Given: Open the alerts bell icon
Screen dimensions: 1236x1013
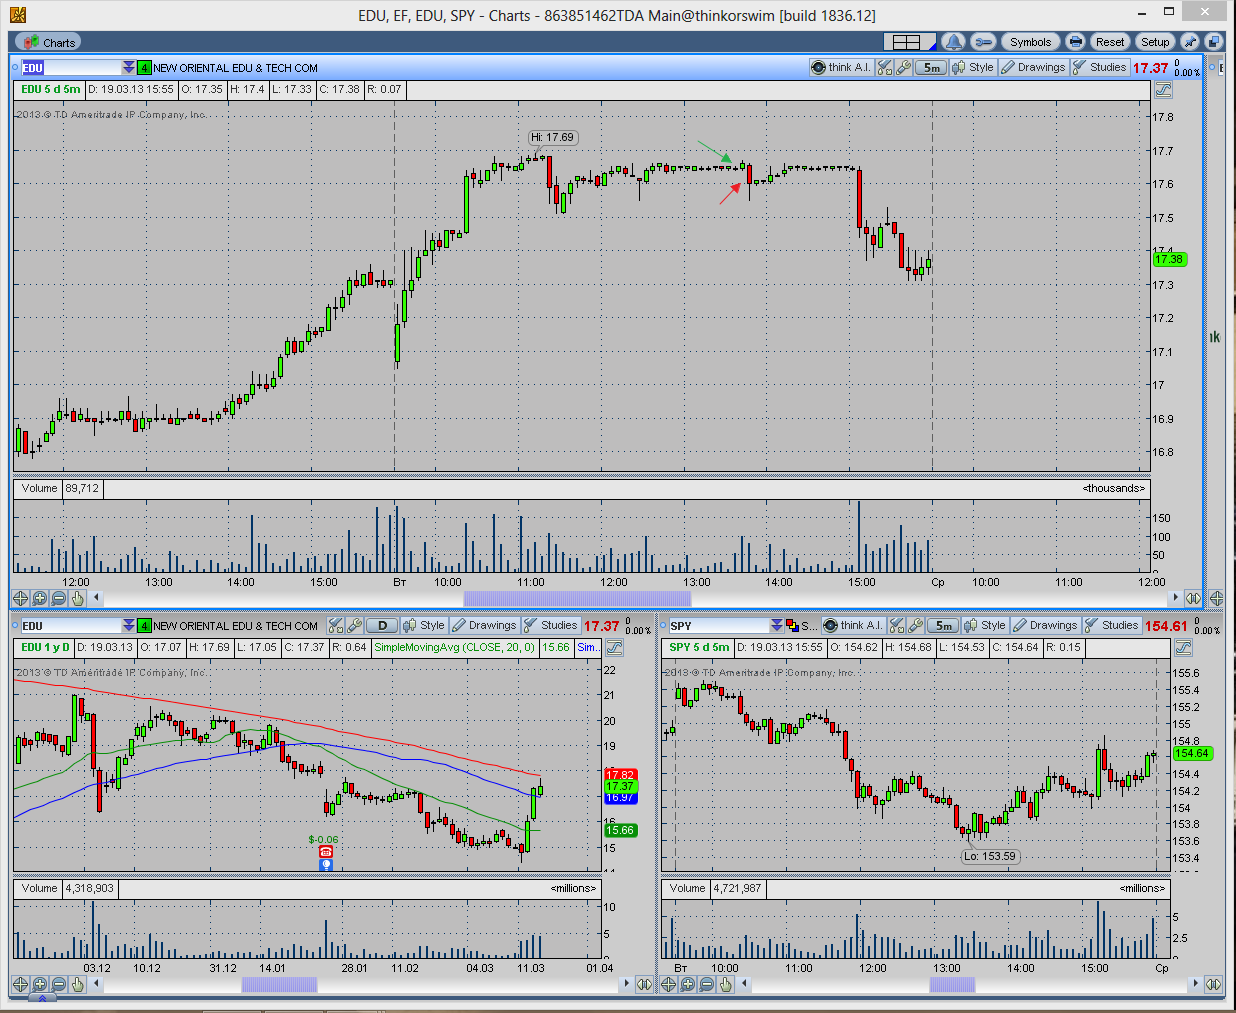Looking at the screenshot, I should coord(953,42).
